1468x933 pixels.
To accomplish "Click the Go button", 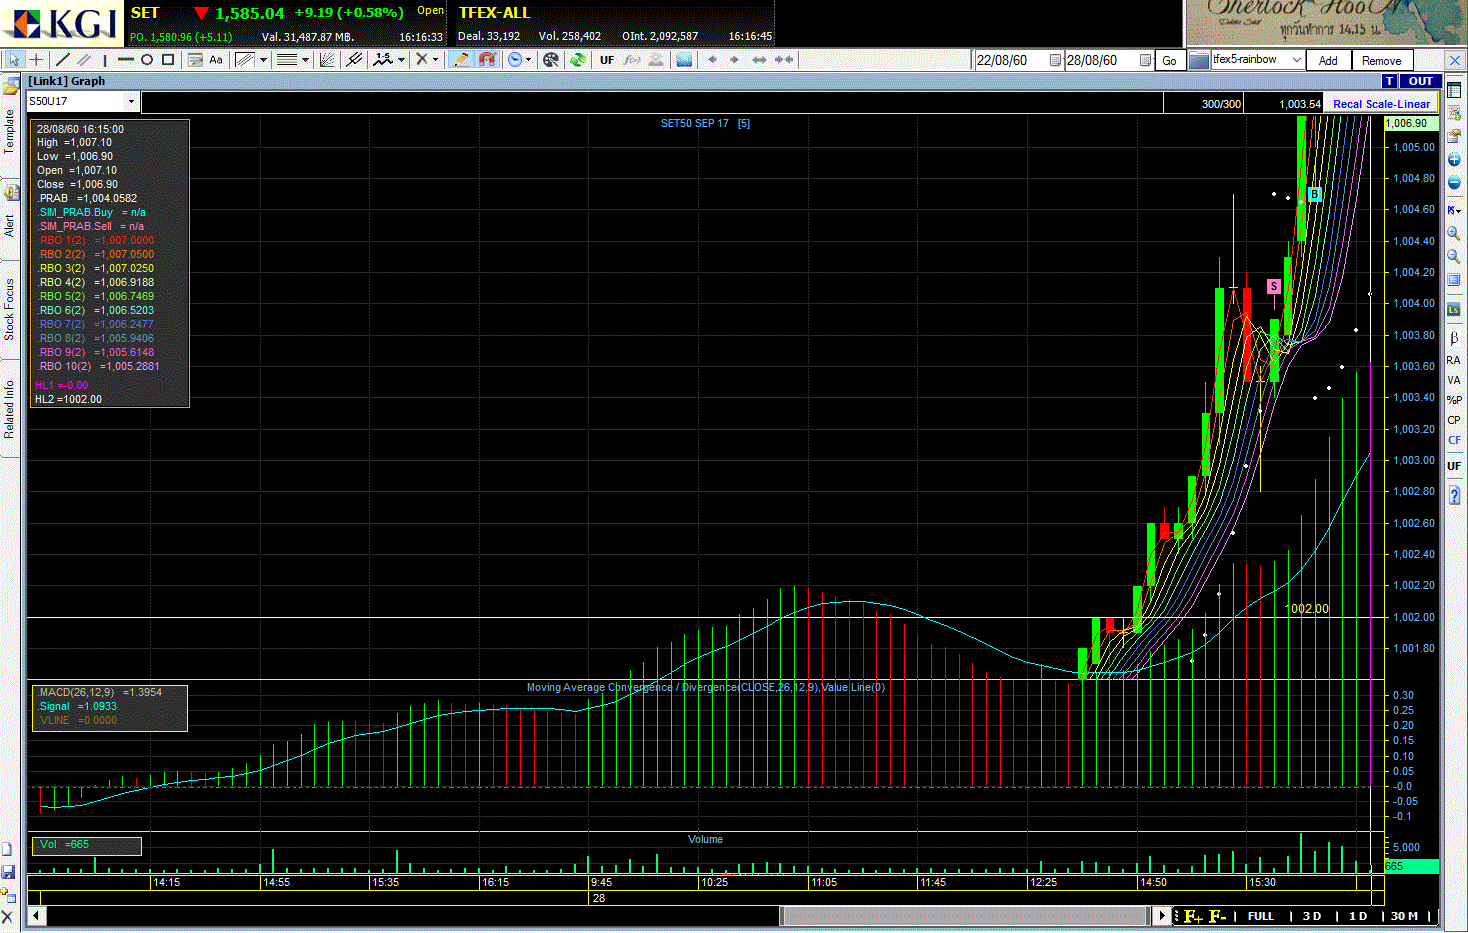I will [1169, 61].
